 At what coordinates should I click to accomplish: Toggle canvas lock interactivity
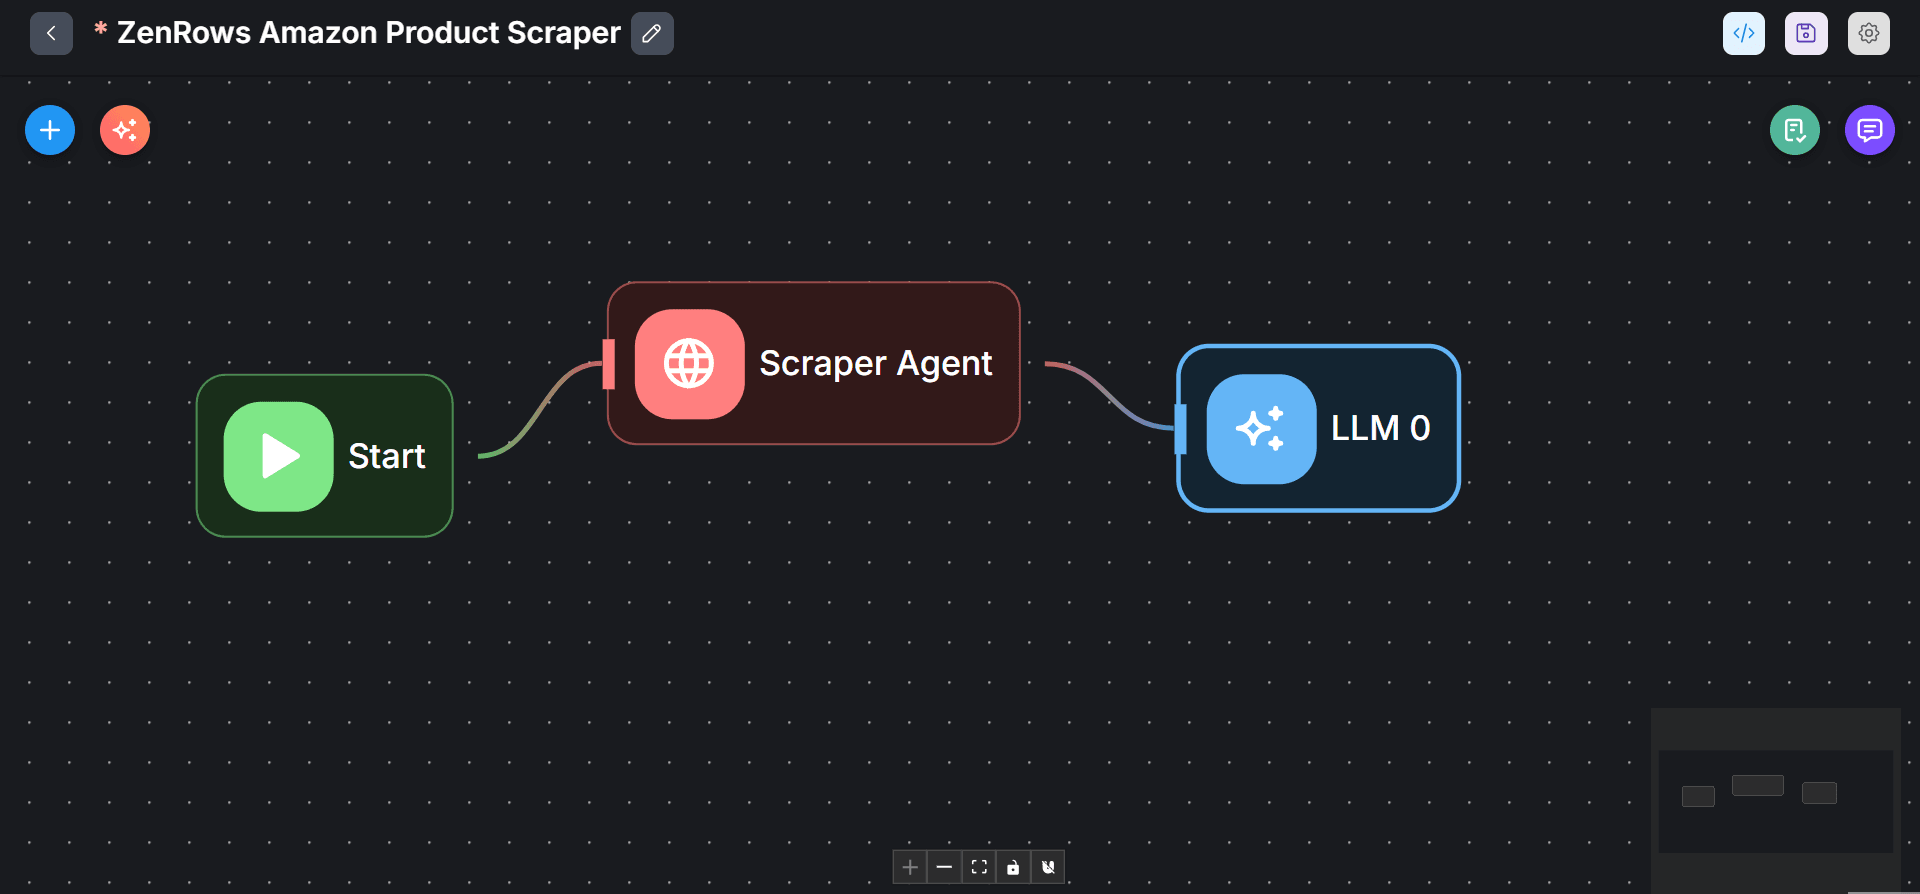pos(1013,867)
